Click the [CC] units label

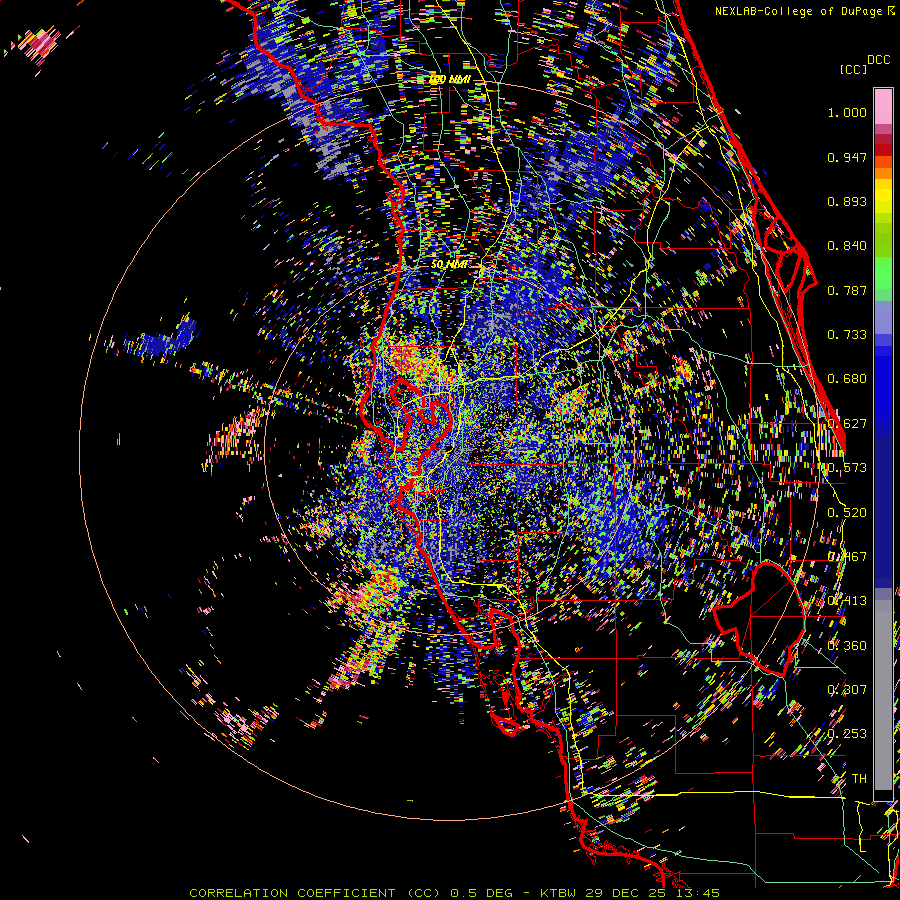854,69
